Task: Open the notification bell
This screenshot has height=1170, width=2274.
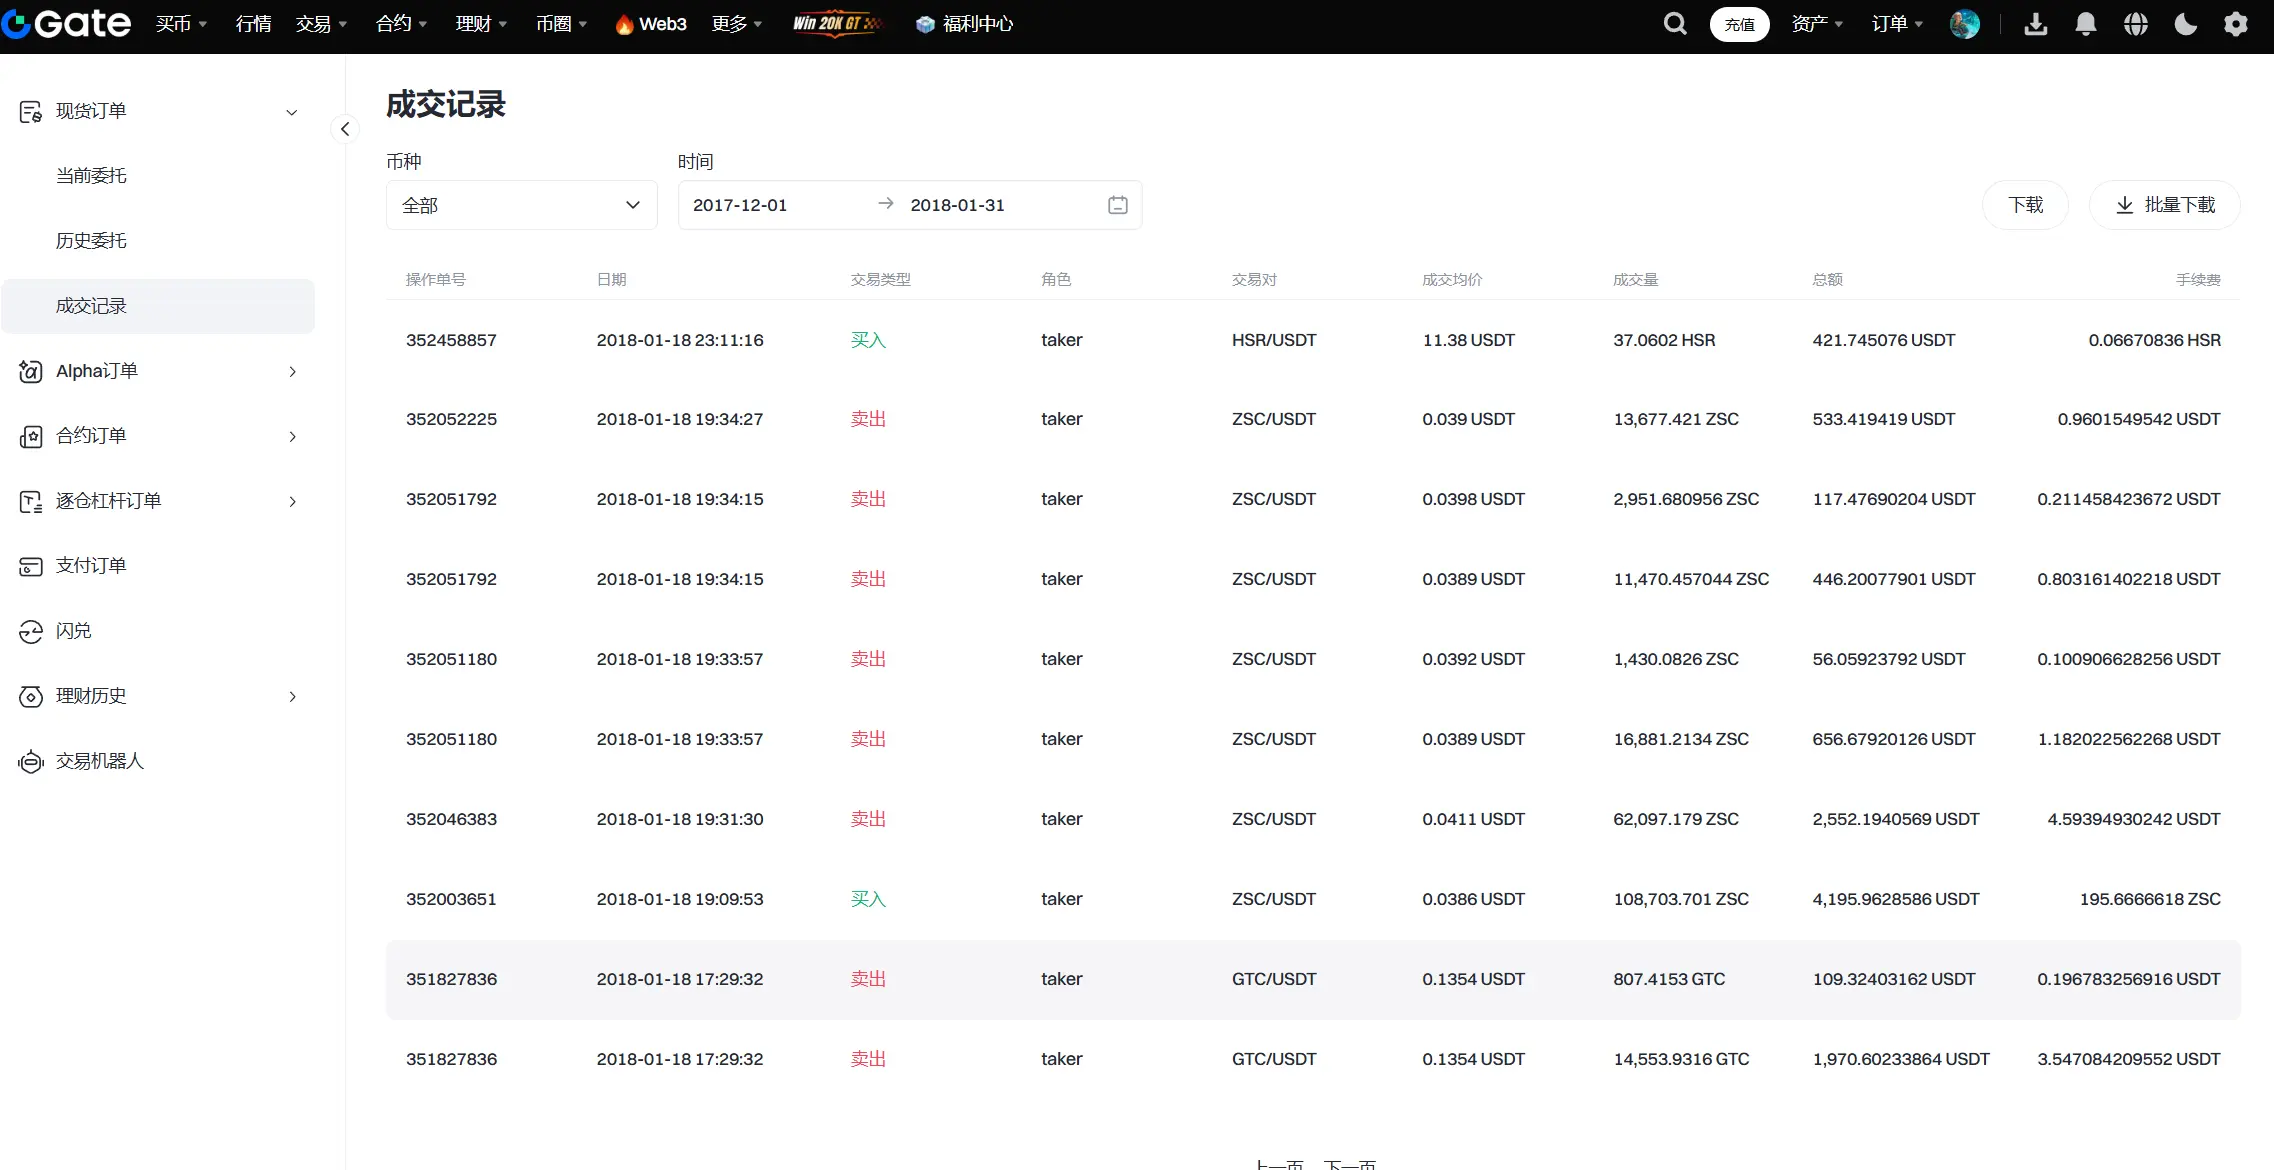Action: [x=2085, y=24]
